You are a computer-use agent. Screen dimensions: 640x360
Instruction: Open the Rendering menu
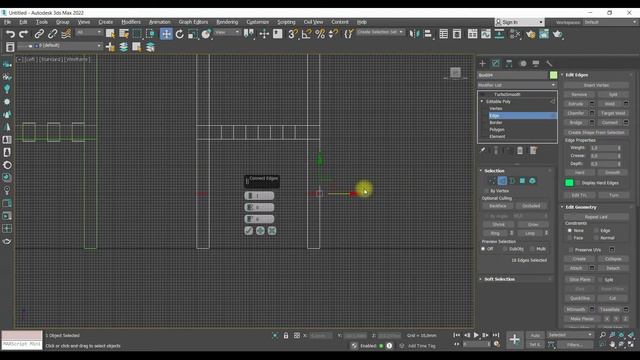pyautogui.click(x=227, y=22)
